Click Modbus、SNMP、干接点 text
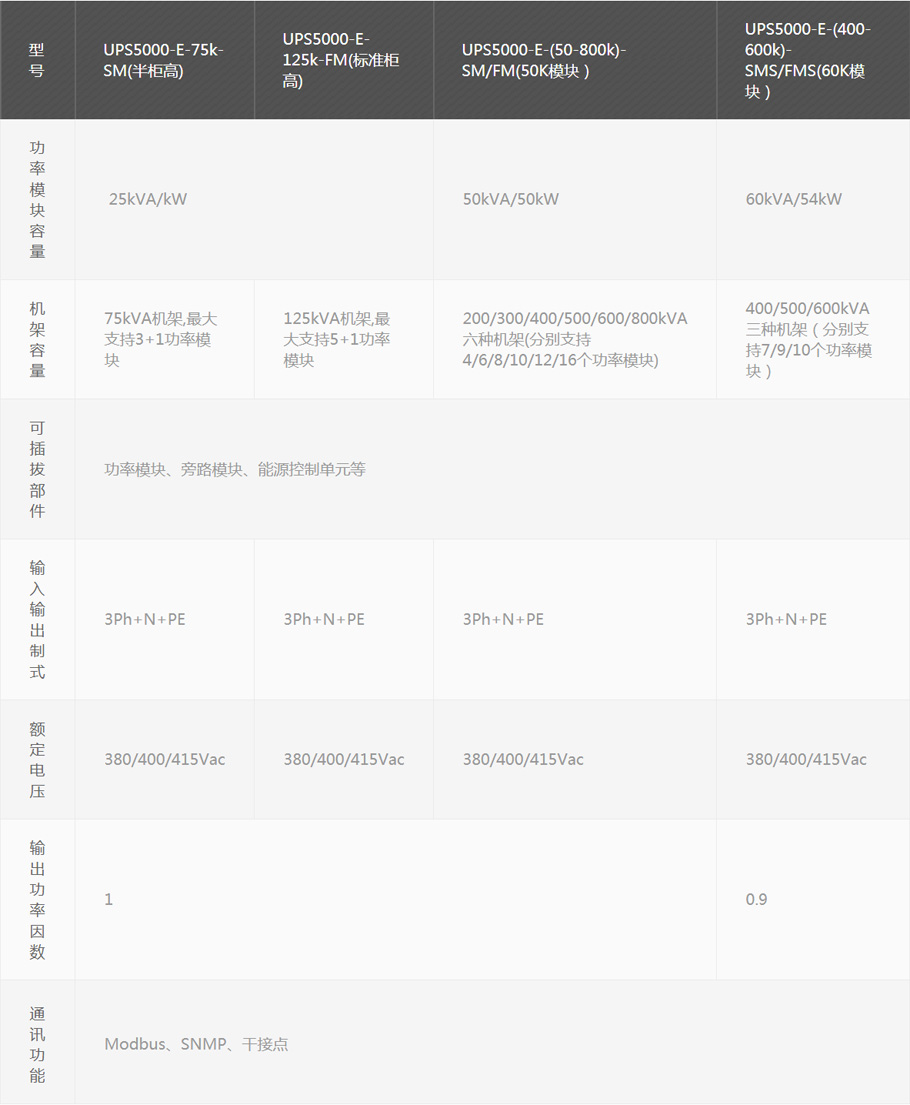This screenshot has height=1105, width=910. click(196, 1044)
